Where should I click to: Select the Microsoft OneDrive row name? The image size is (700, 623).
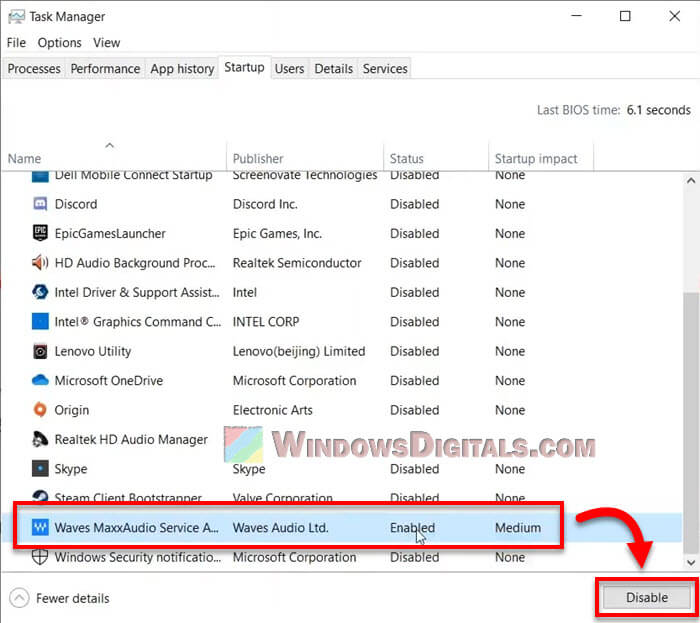tap(108, 381)
